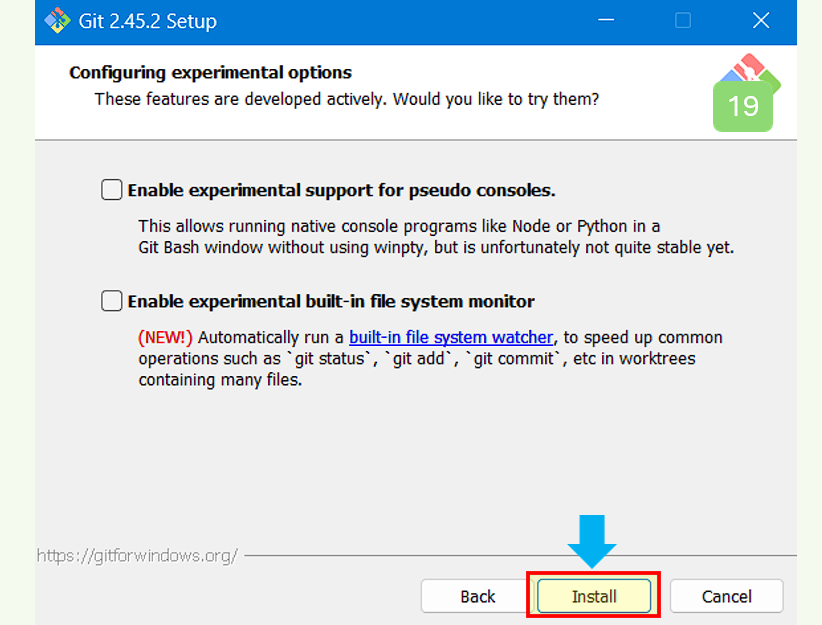The height and width of the screenshot is (625, 822).
Task: Click the 'Git Bash window without using winpty' description line
Action: tap(436, 247)
